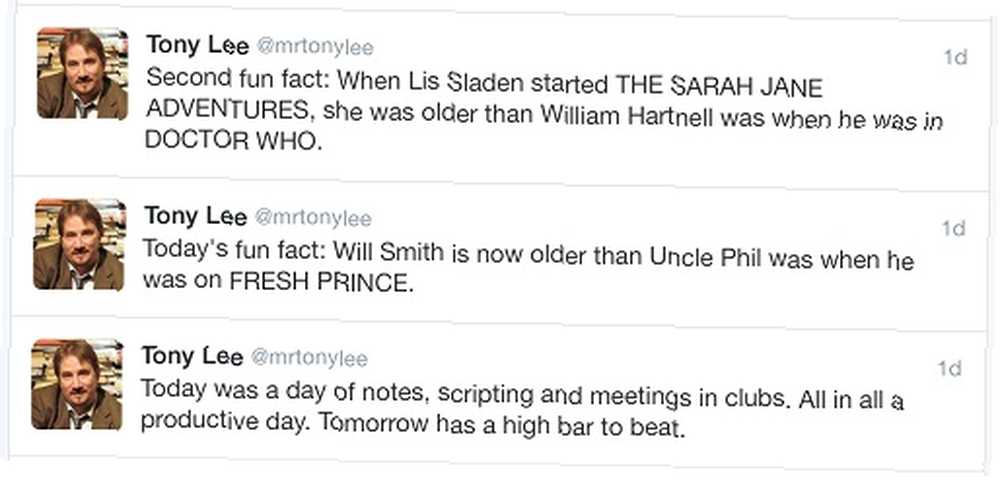Screen dimensions: 1000x480
Task: Open the 1d timestamp of the productive day tweet
Action: pyautogui.click(x=949, y=368)
